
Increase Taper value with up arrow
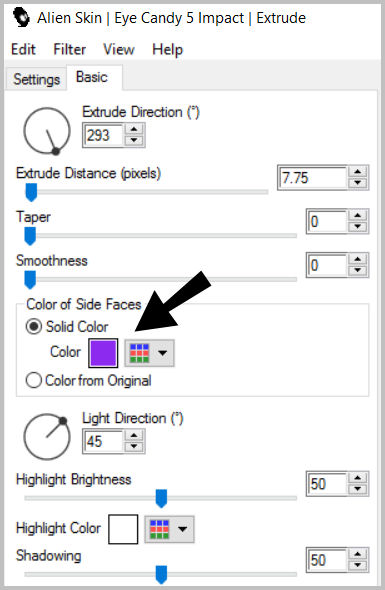click(358, 216)
